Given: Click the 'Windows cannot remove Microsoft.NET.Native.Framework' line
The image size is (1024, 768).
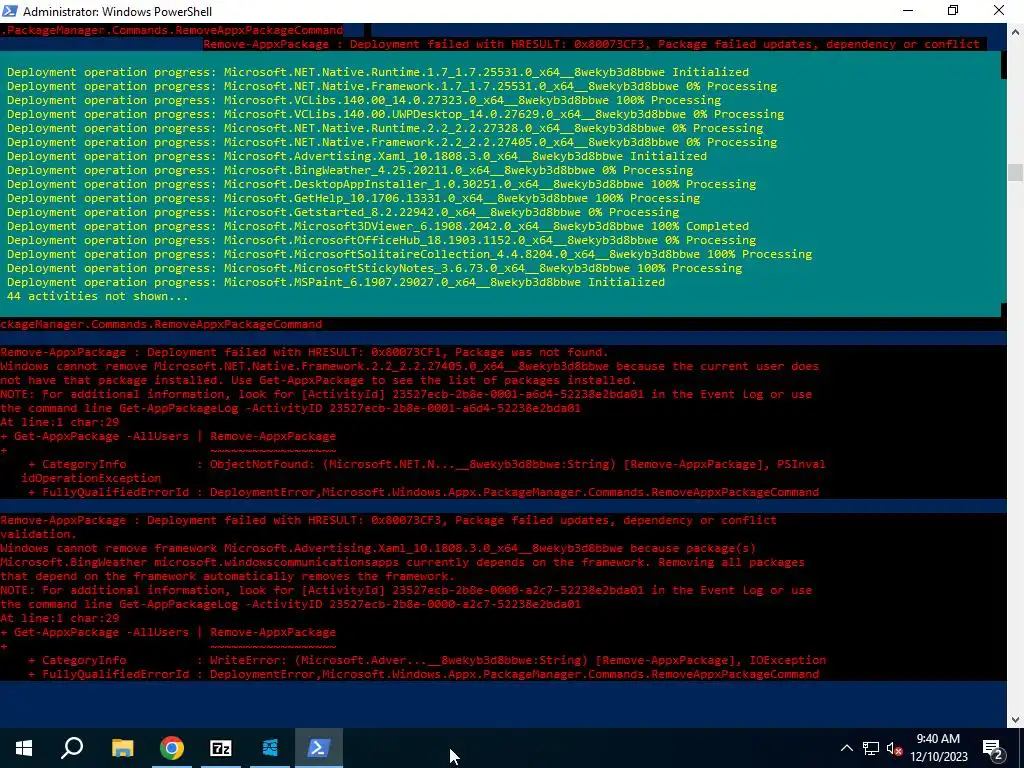Looking at the screenshot, I should tap(409, 366).
